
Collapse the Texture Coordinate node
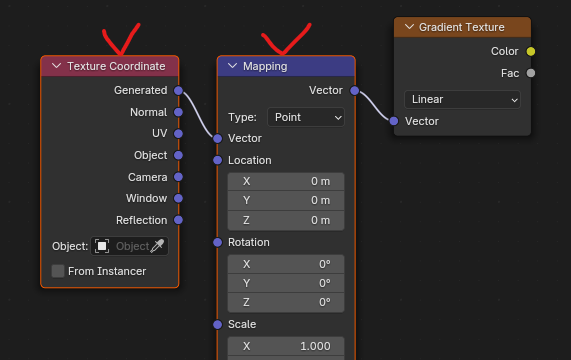[56, 66]
